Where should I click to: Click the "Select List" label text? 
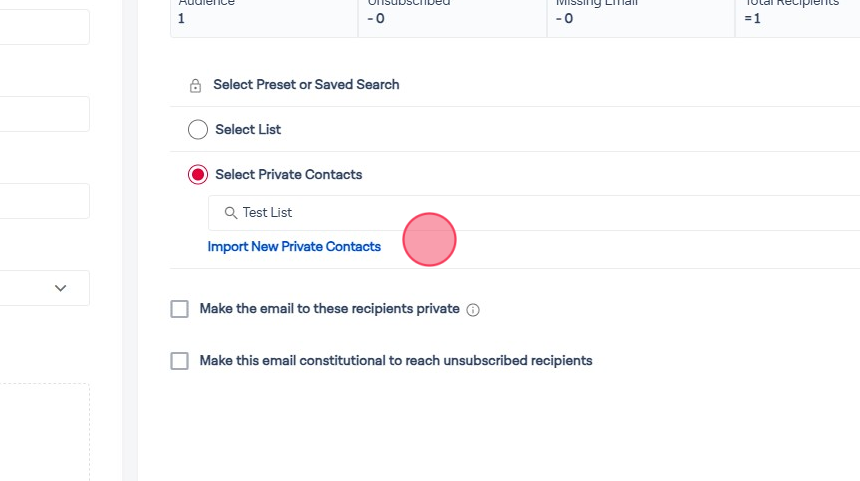pos(248,130)
